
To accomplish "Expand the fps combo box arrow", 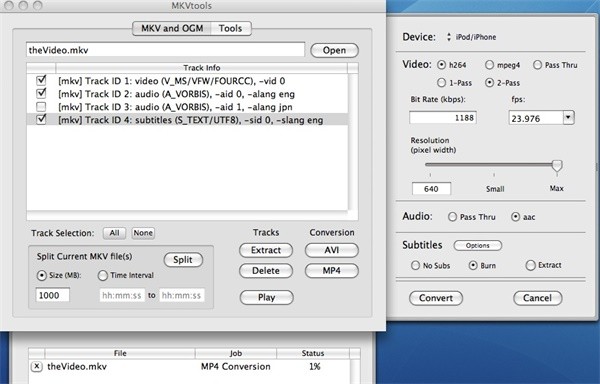I will coord(569,117).
